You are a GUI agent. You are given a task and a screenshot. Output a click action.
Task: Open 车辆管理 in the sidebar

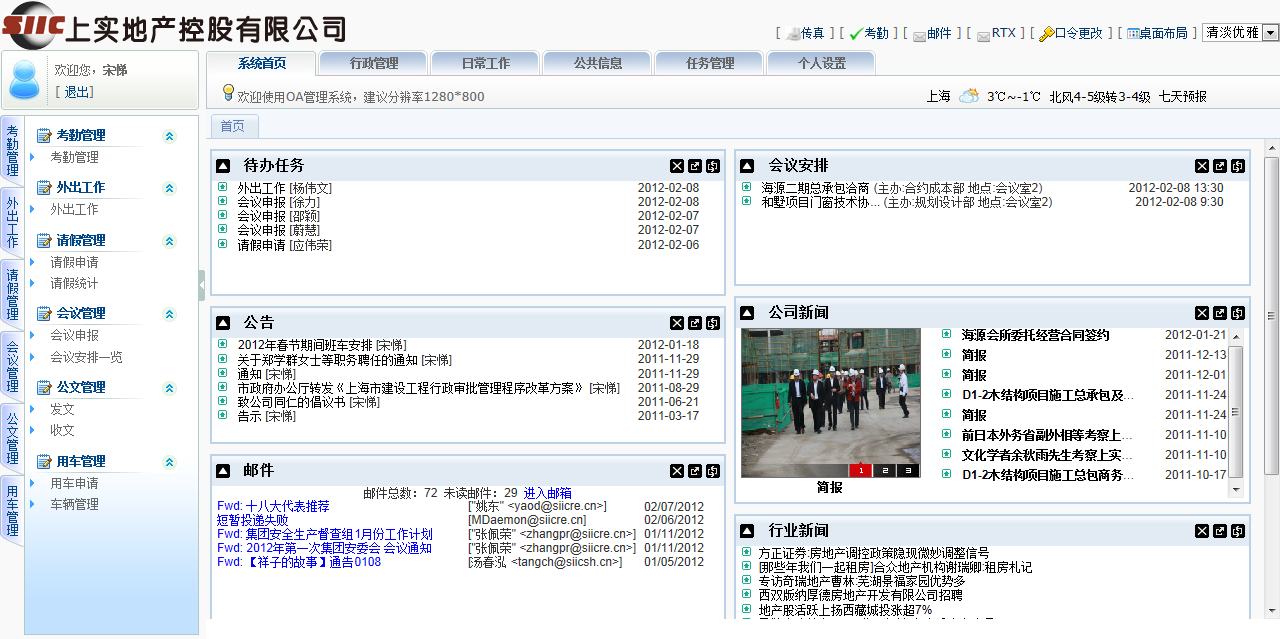75,504
